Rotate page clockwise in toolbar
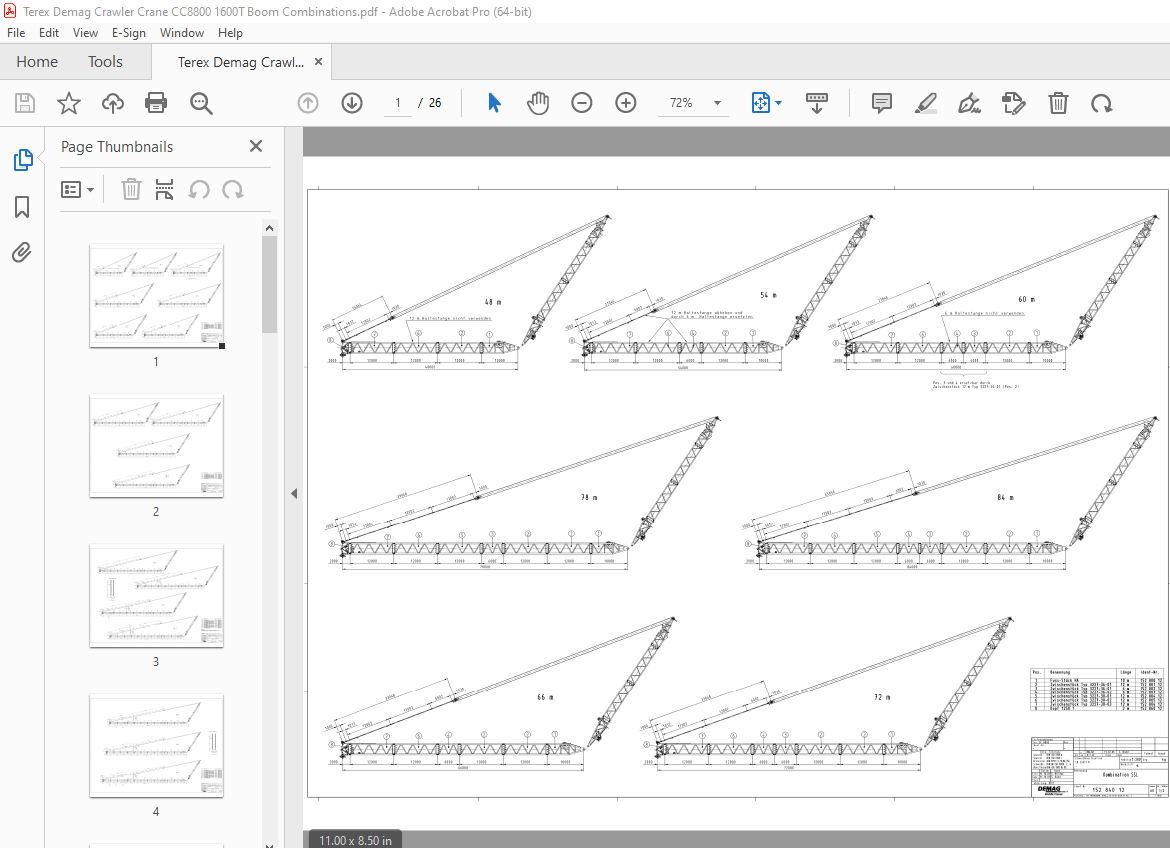This screenshot has height=848, width=1170. (x=1101, y=103)
